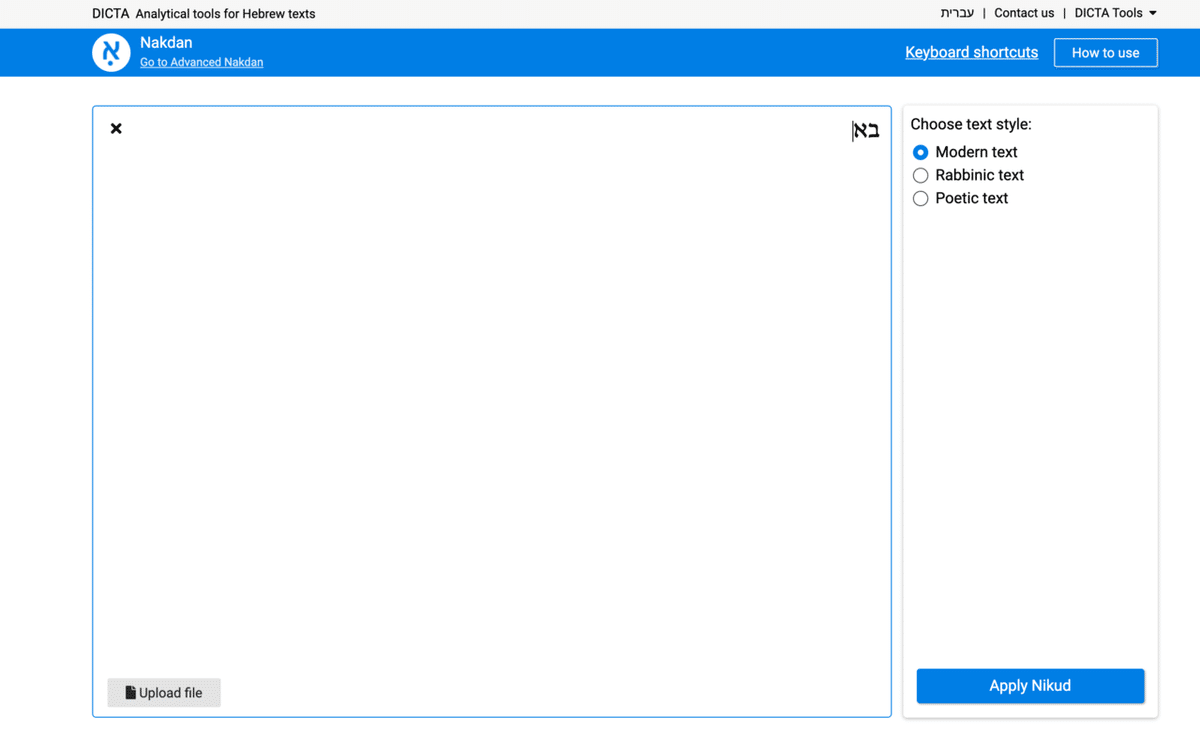Click the Apply Nikud button

1030,686
